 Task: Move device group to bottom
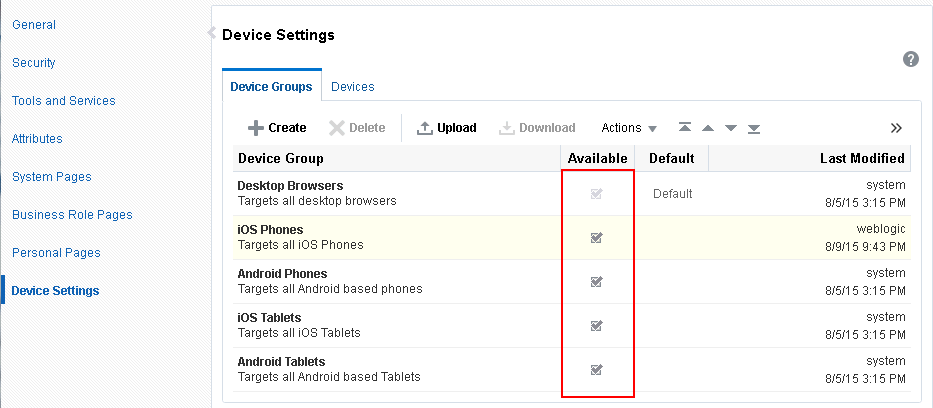(x=754, y=128)
